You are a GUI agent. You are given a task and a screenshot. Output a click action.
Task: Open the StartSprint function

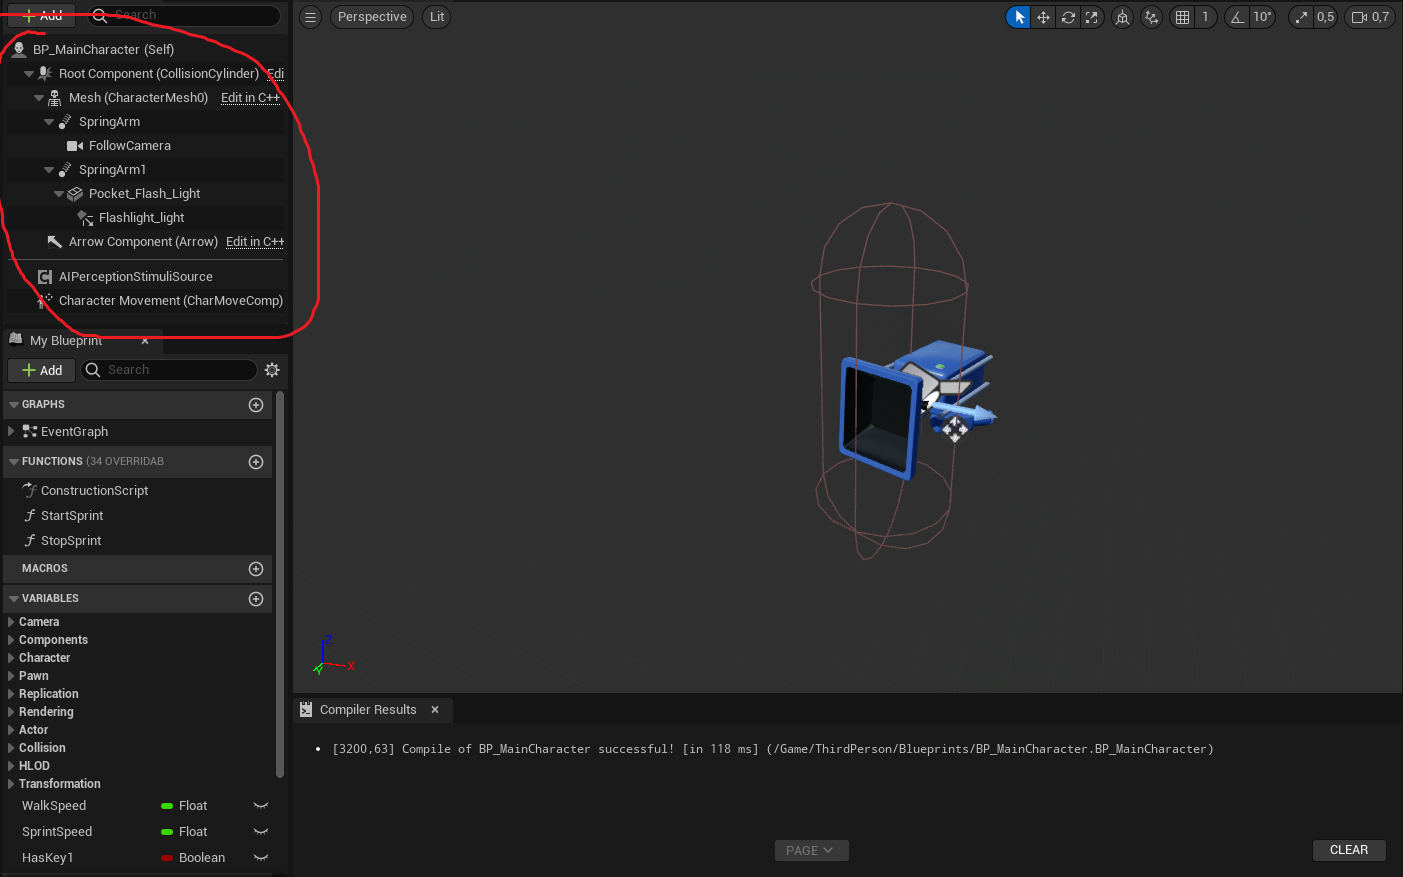pyautogui.click(x=72, y=516)
